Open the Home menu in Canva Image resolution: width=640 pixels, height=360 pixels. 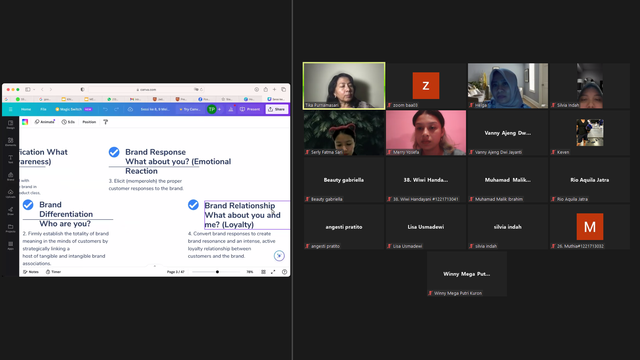pos(26,109)
